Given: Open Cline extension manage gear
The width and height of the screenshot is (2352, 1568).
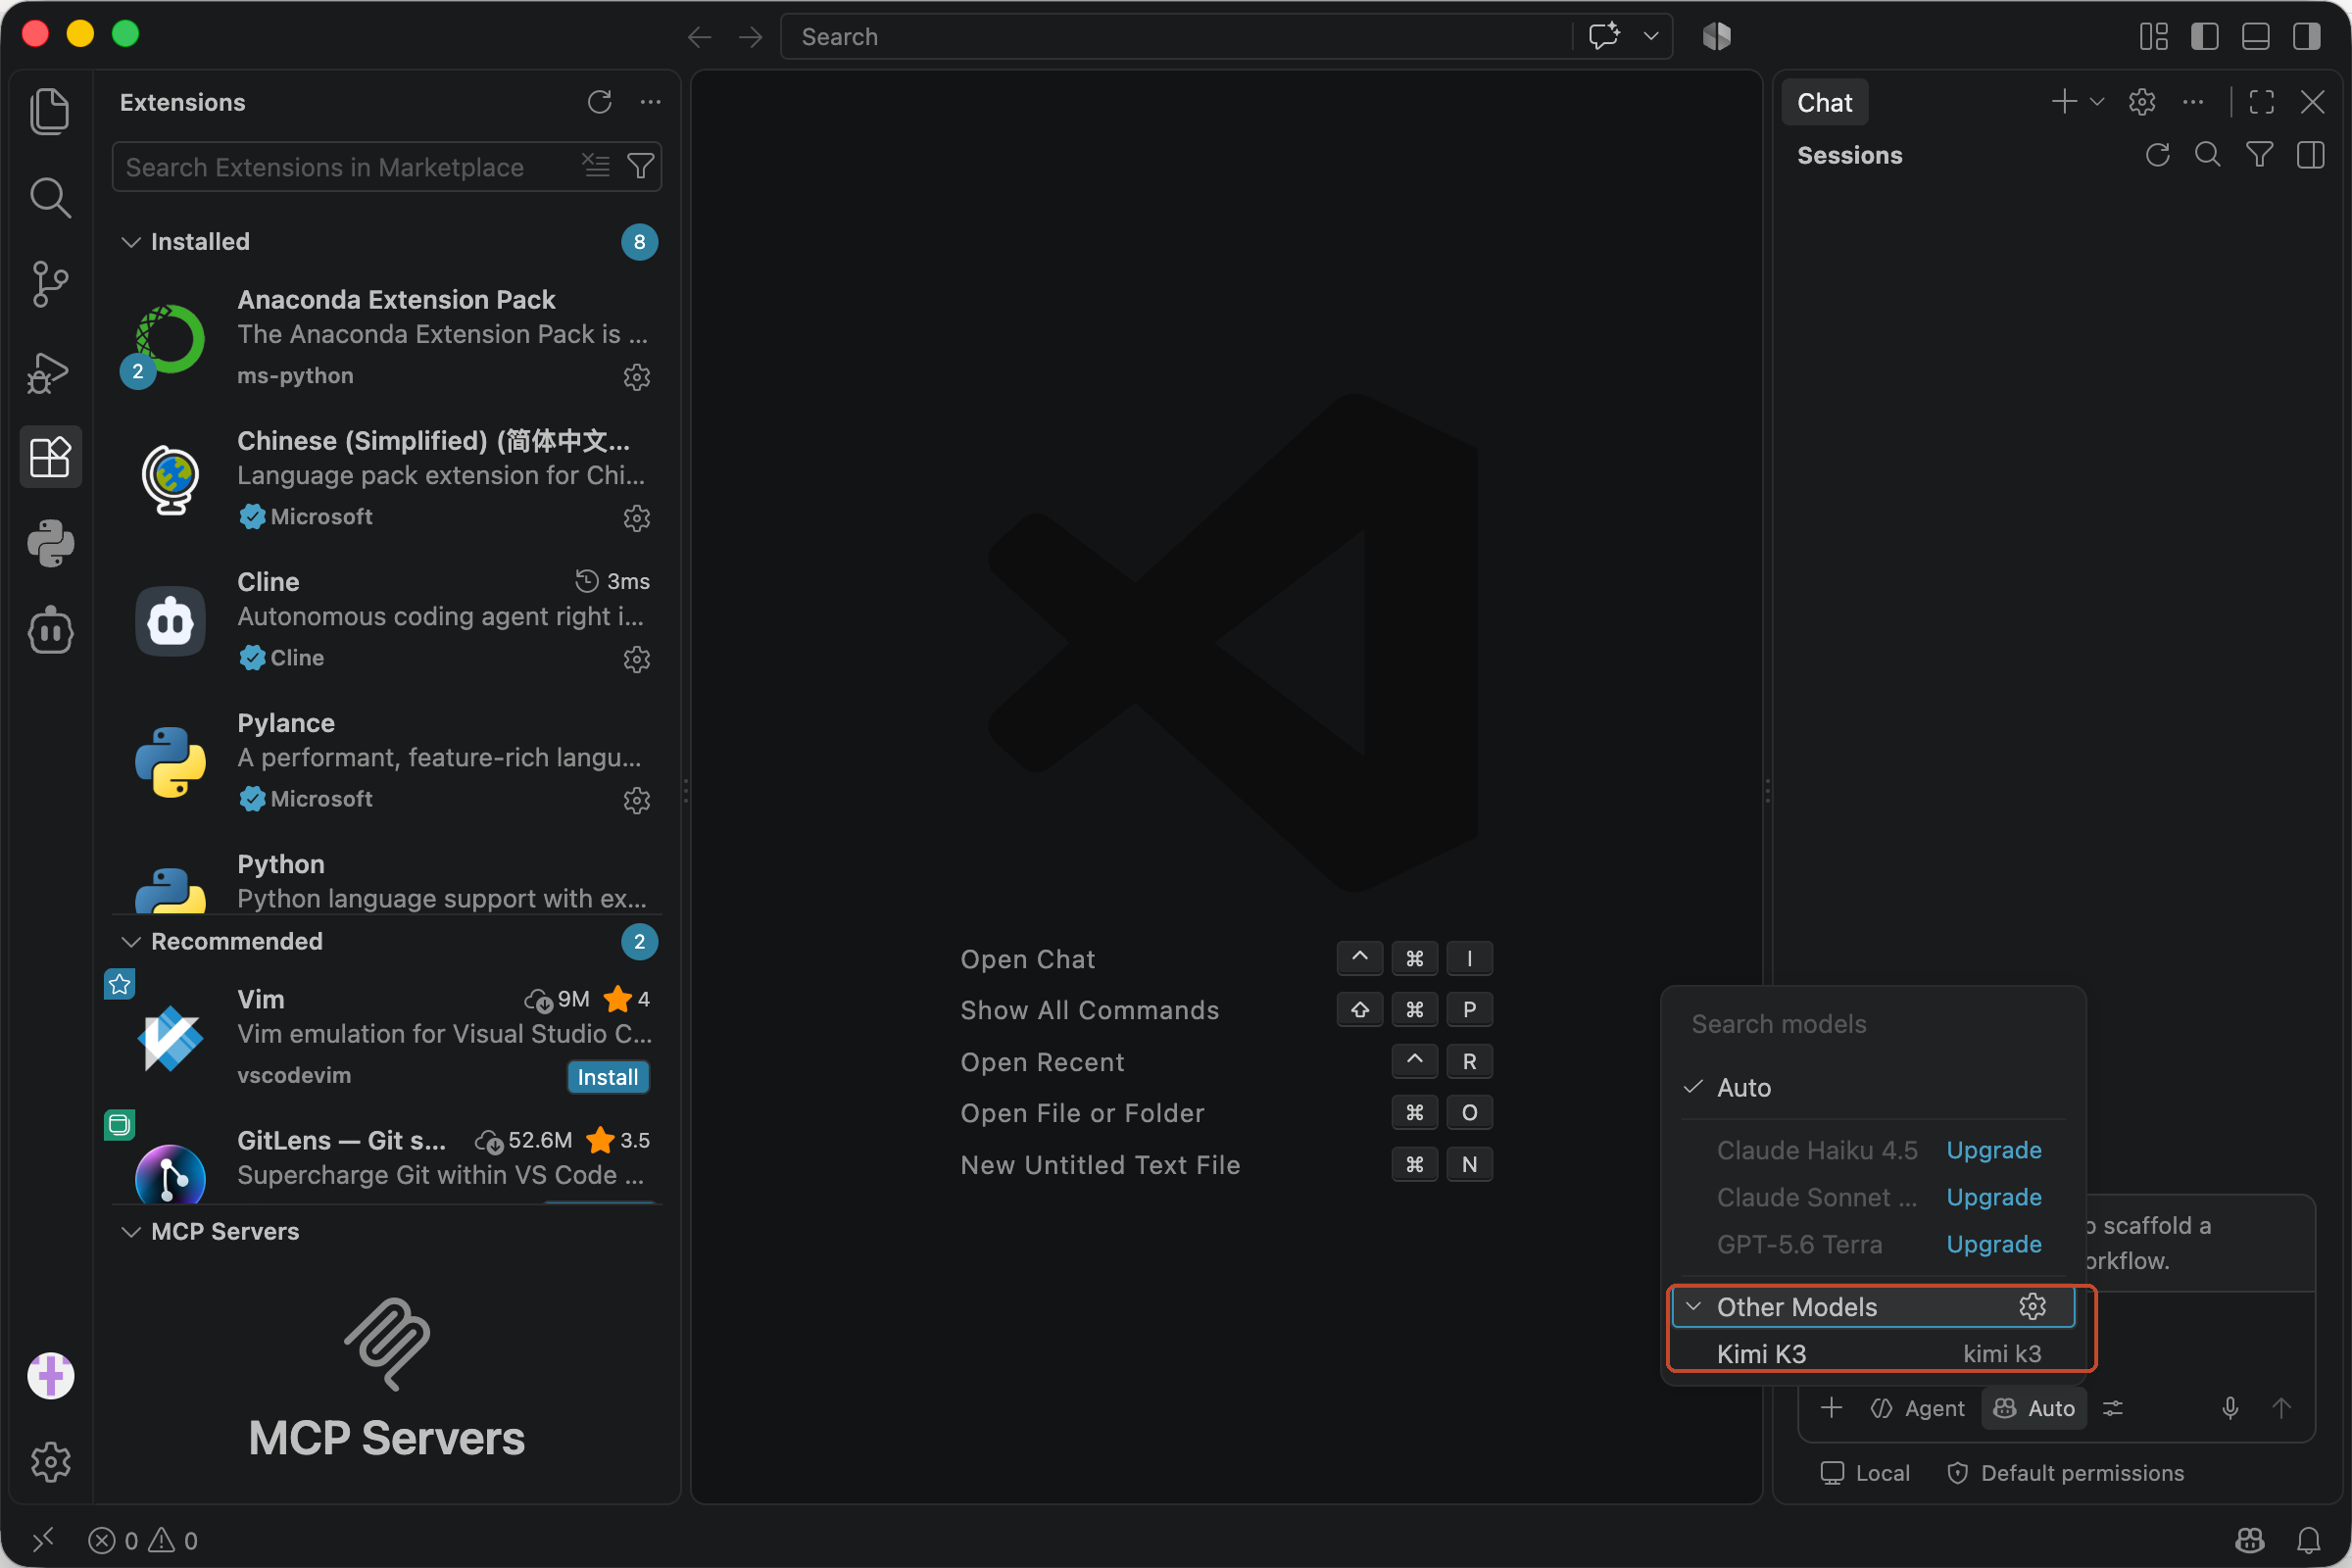Looking at the screenshot, I should (x=637, y=659).
